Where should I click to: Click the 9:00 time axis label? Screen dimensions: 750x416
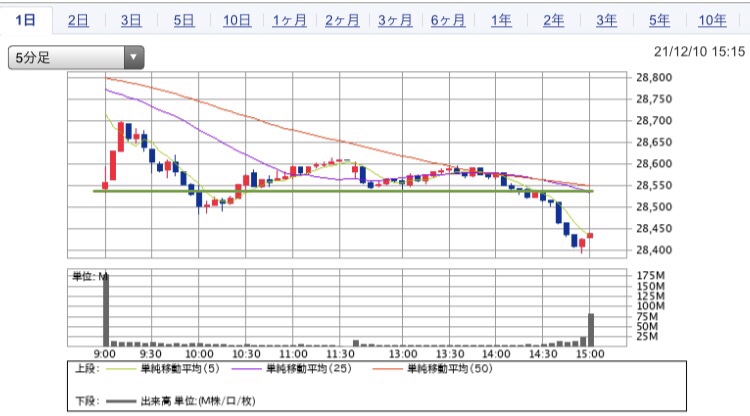[x=105, y=354]
